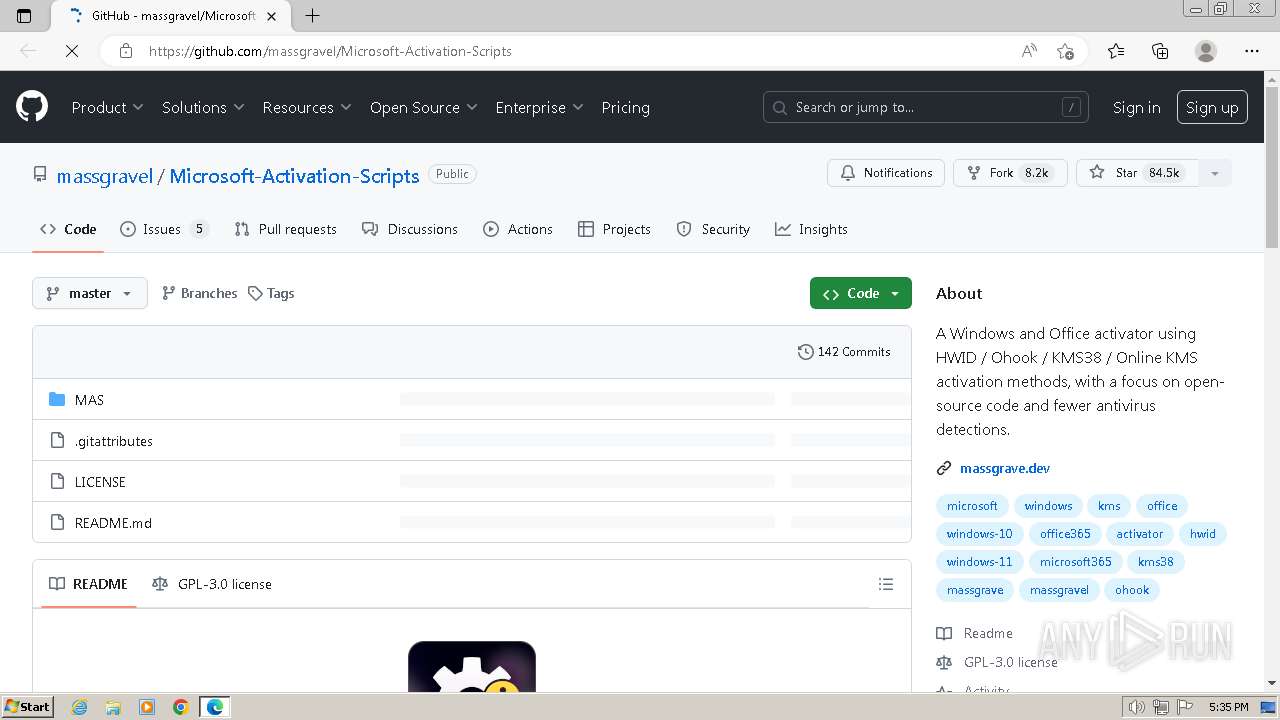Expand the Solutions menu
1280x720 pixels.
point(203,107)
